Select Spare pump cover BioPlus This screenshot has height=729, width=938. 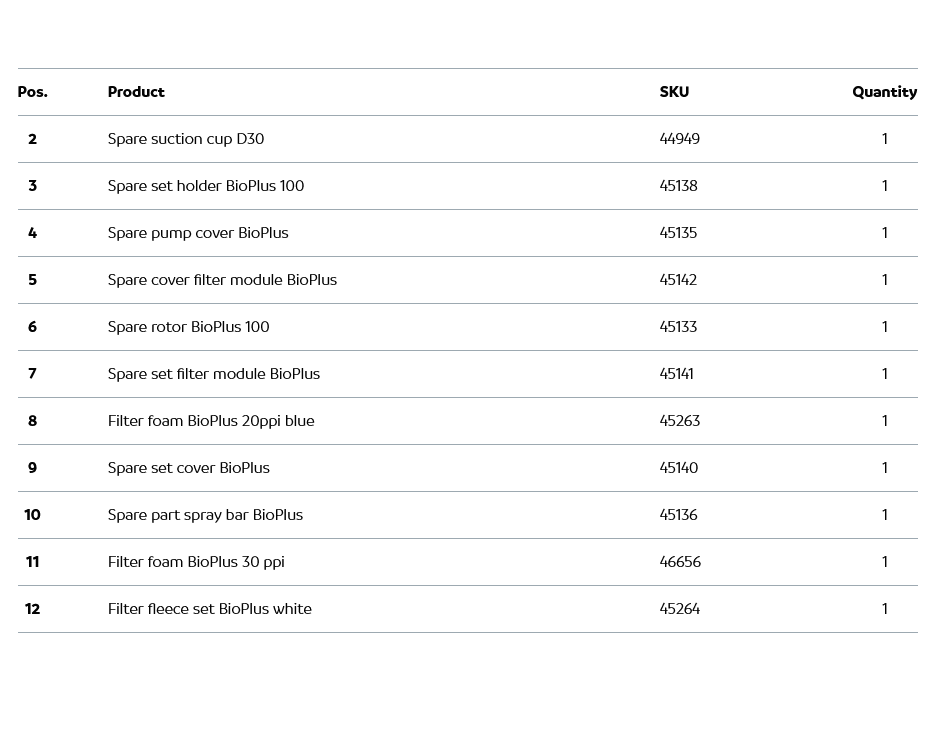coord(198,233)
